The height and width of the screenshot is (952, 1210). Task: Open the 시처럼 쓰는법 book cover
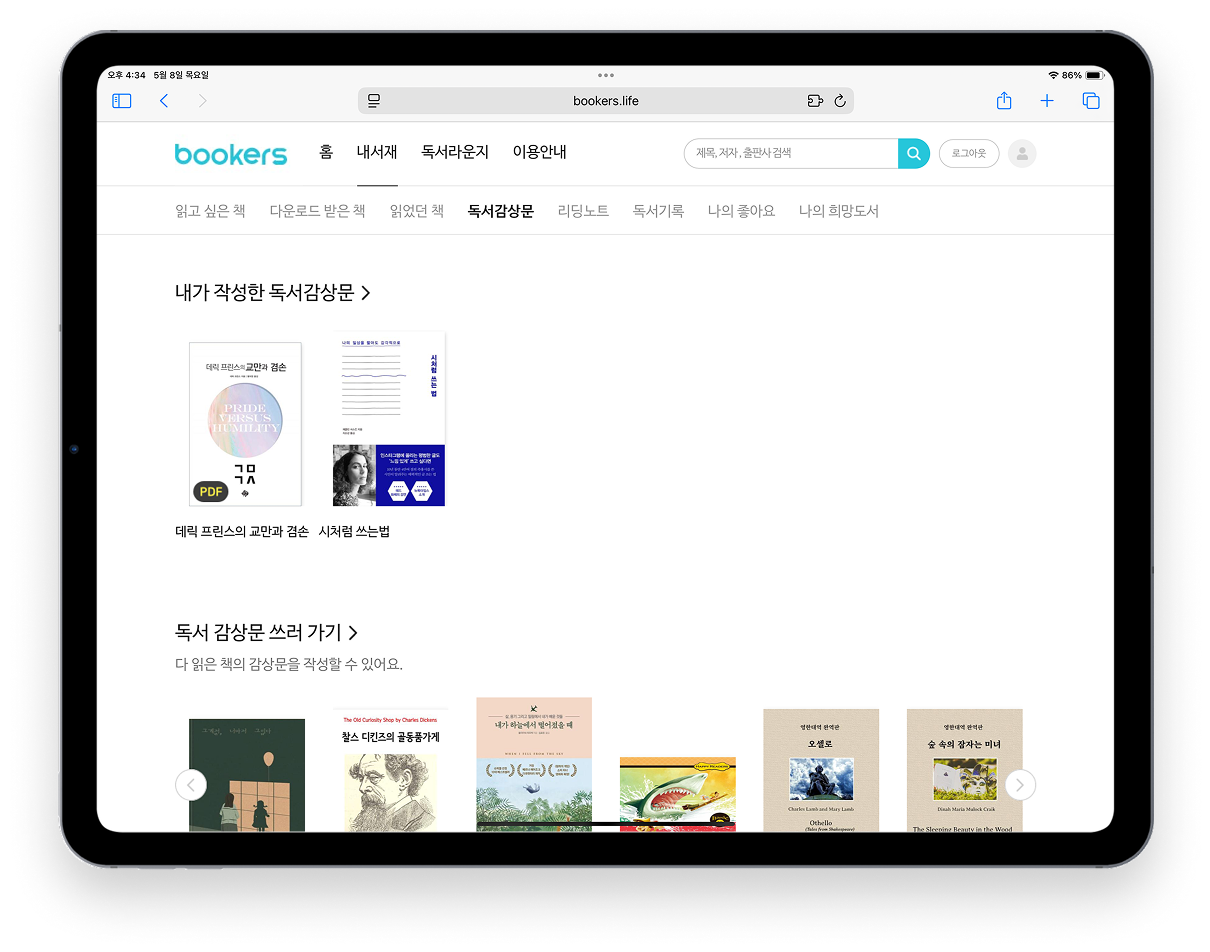[x=389, y=419]
